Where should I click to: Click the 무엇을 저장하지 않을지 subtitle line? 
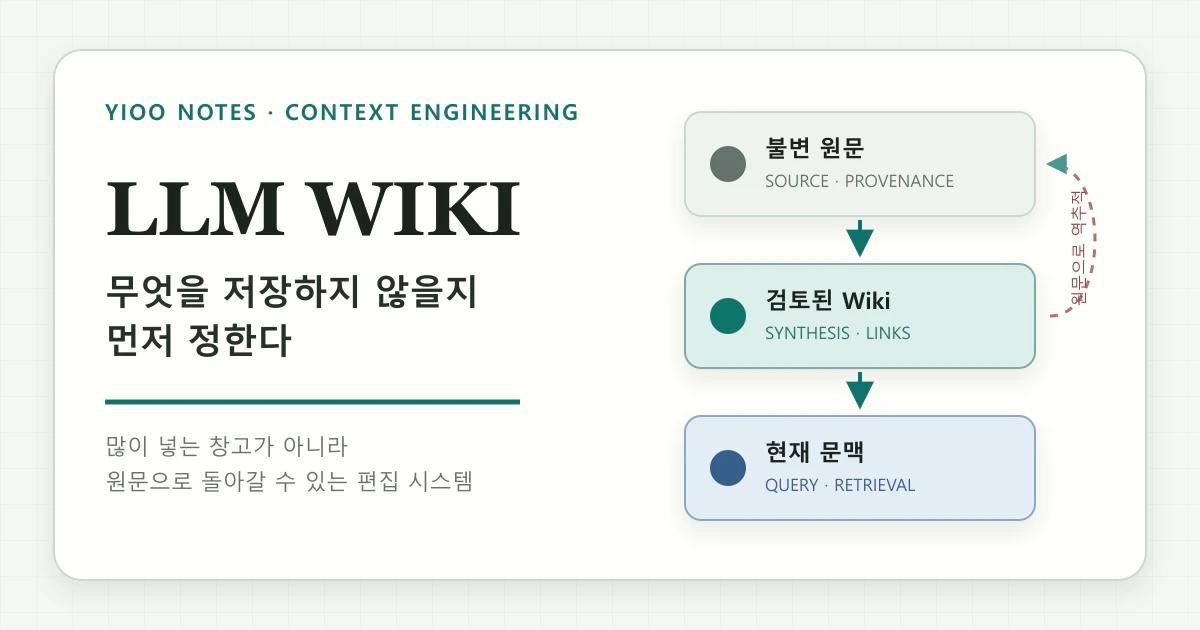(290, 294)
